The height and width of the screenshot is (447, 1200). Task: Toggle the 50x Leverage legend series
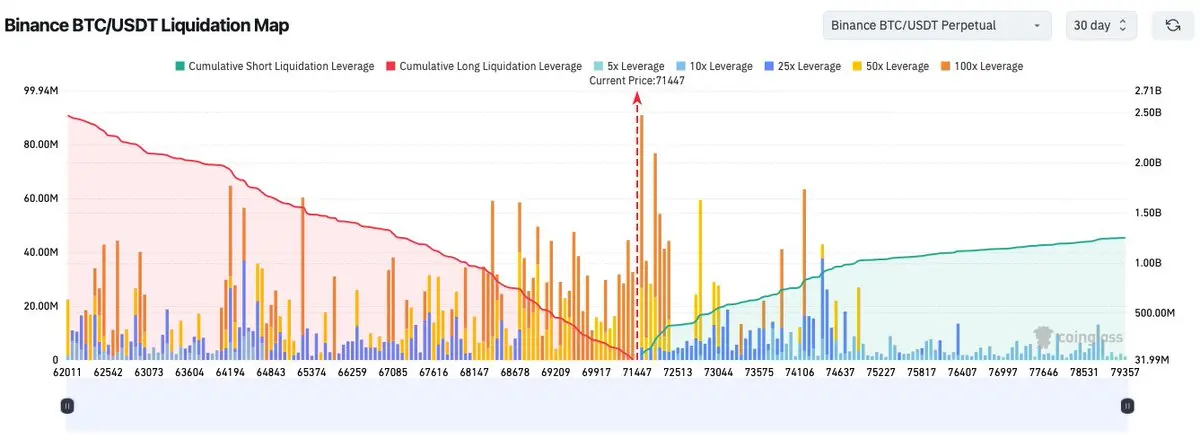click(892, 66)
